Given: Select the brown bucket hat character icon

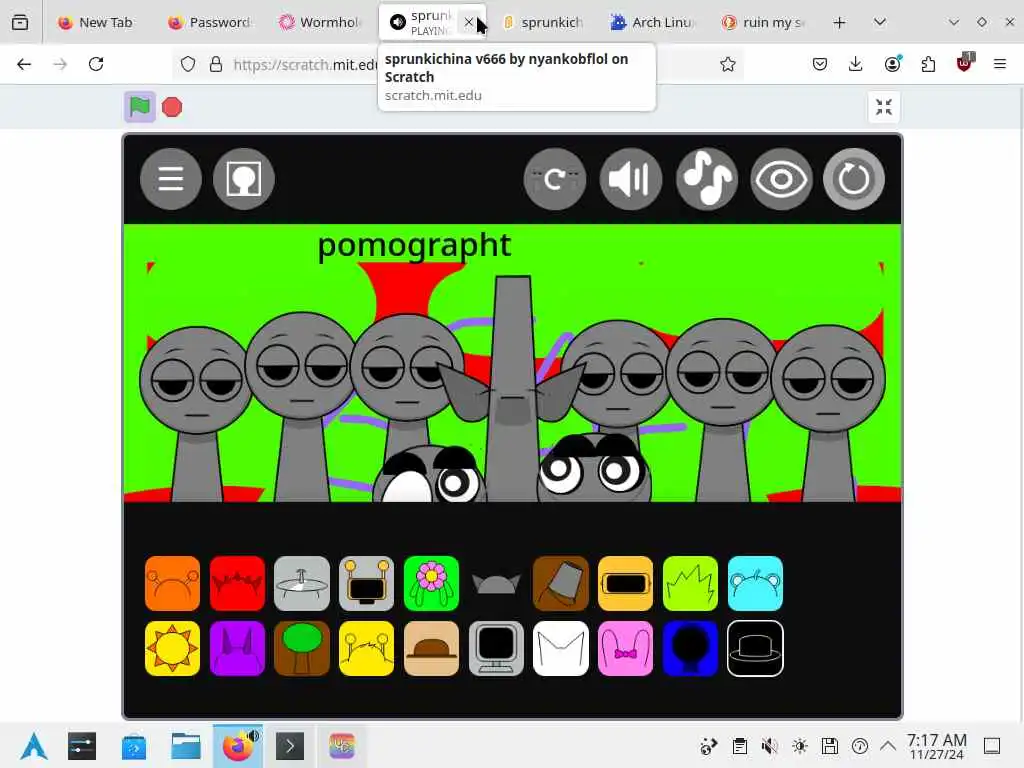Looking at the screenshot, I should pyautogui.click(x=560, y=583).
